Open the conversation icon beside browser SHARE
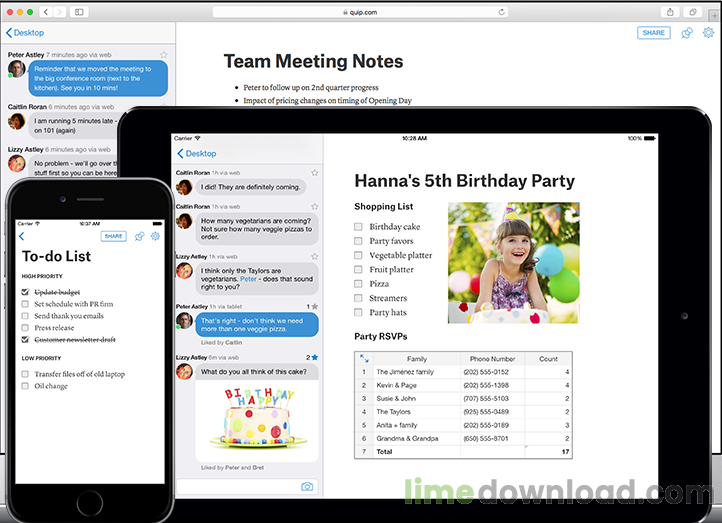This screenshot has height=523, width=722. [687, 33]
